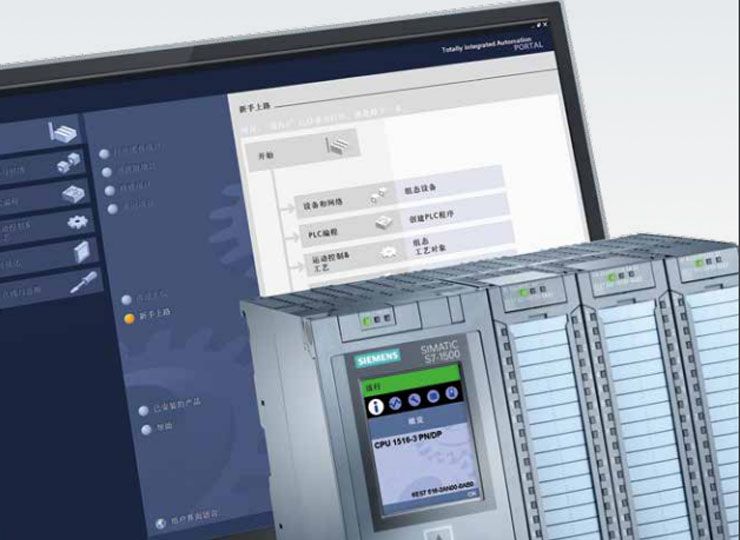The height and width of the screenshot is (540, 740).
Task: Select the PLC programming block icon in sidebar
Action: [73, 193]
